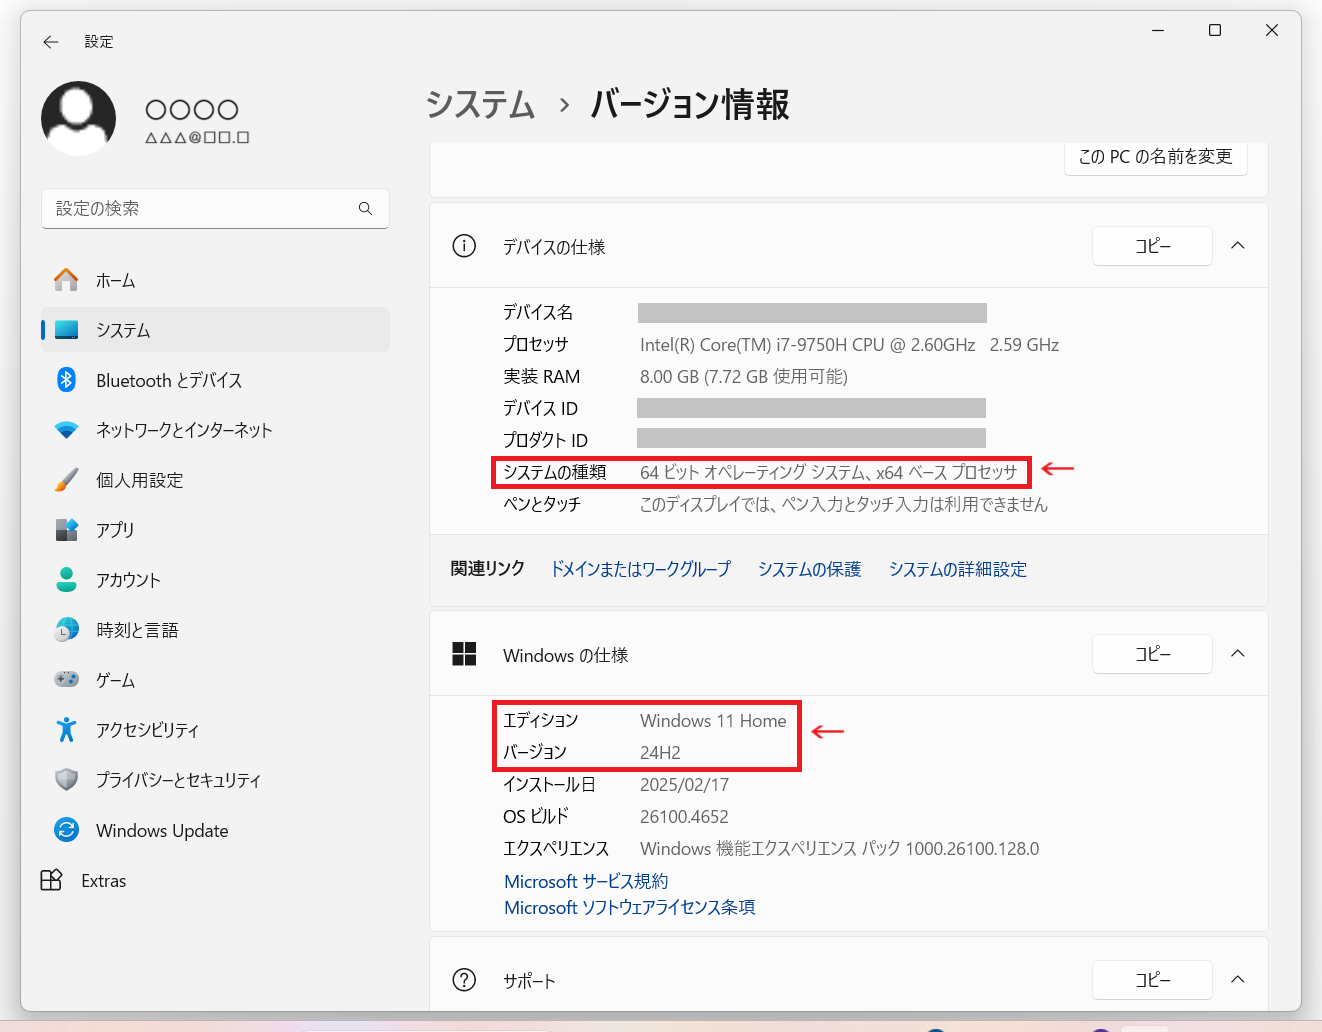Open ネットワークとインターネット settings
The image size is (1322, 1032).
215,430
